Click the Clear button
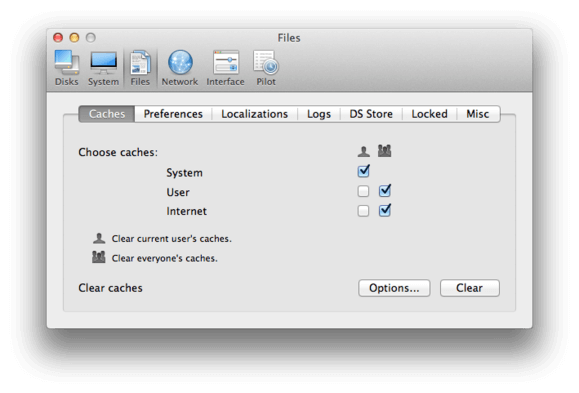 pyautogui.click(x=470, y=288)
